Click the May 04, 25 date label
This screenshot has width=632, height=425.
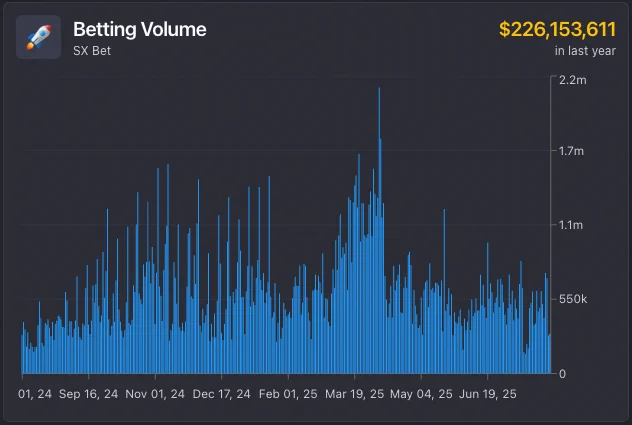click(x=421, y=394)
